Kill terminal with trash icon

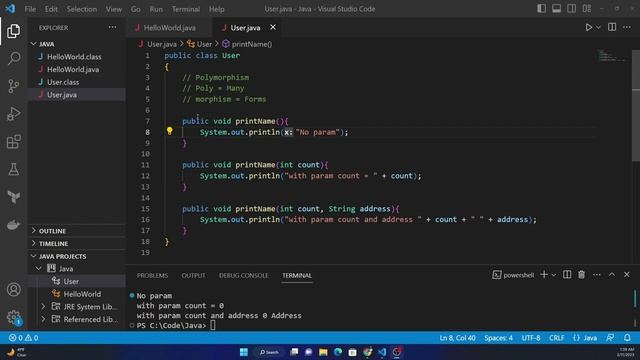point(582,275)
